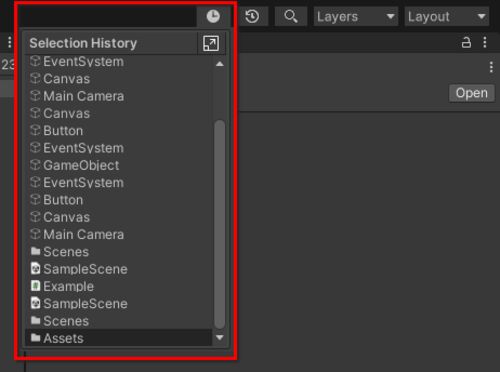Click the scroll down arrow in history list
This screenshot has width=500, height=372.
220,338
